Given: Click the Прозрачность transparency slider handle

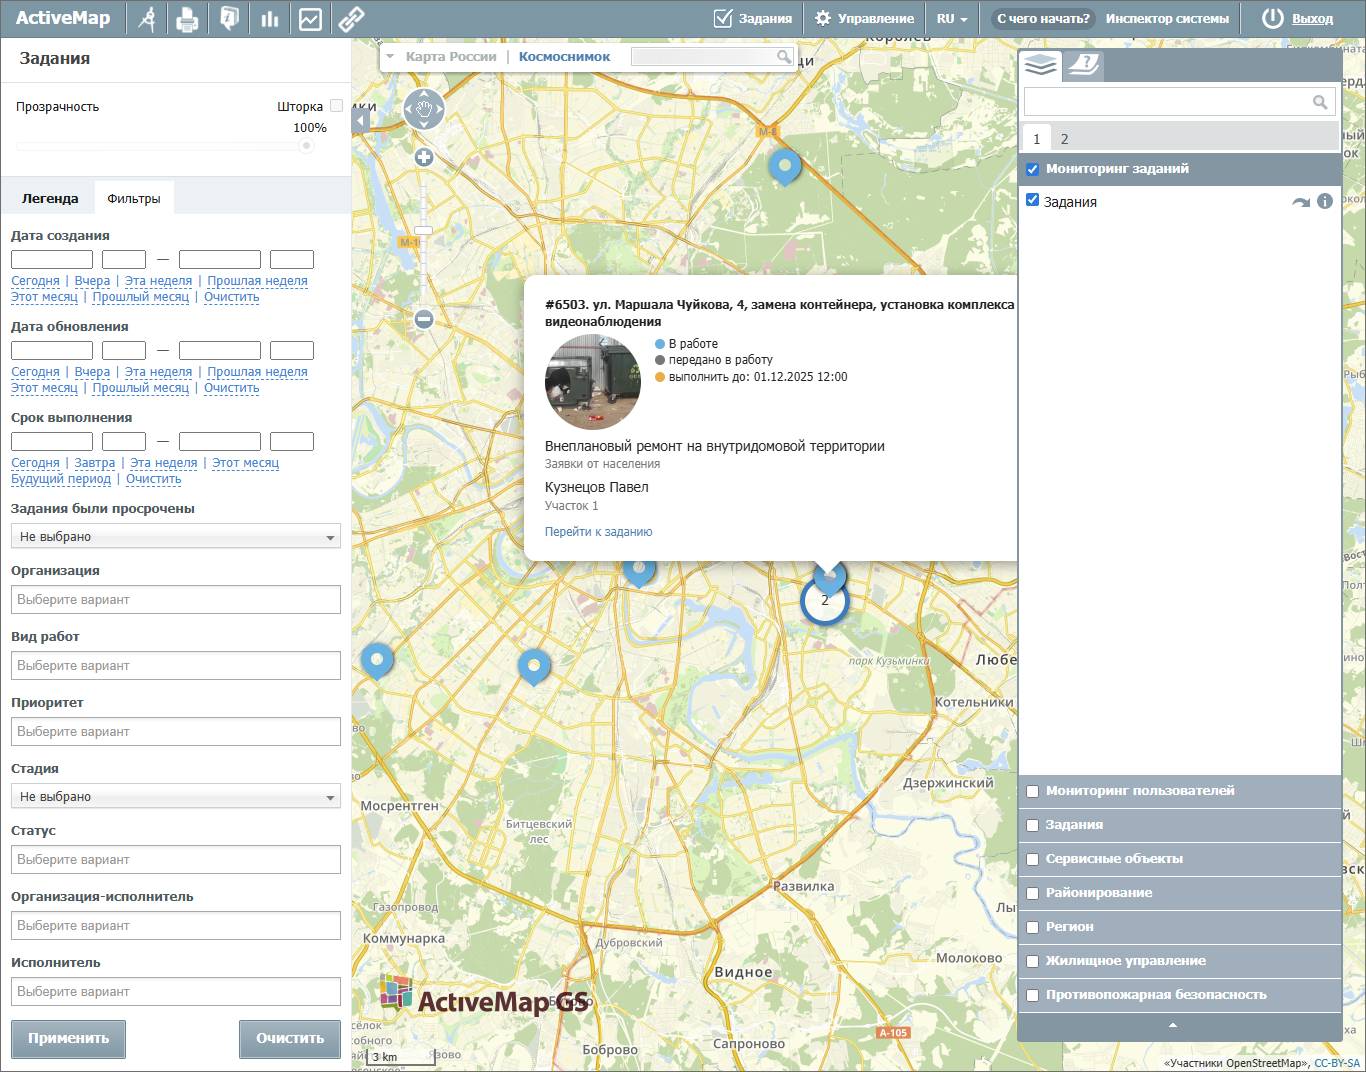Looking at the screenshot, I should coord(306,146).
